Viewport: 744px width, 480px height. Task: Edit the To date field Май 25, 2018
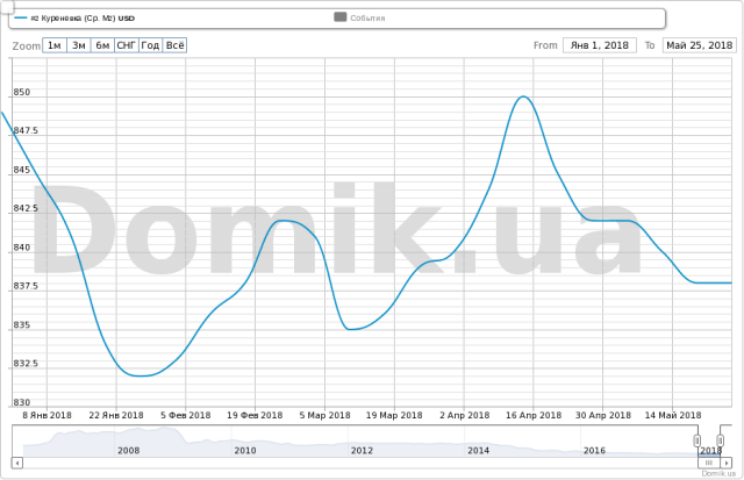699,46
